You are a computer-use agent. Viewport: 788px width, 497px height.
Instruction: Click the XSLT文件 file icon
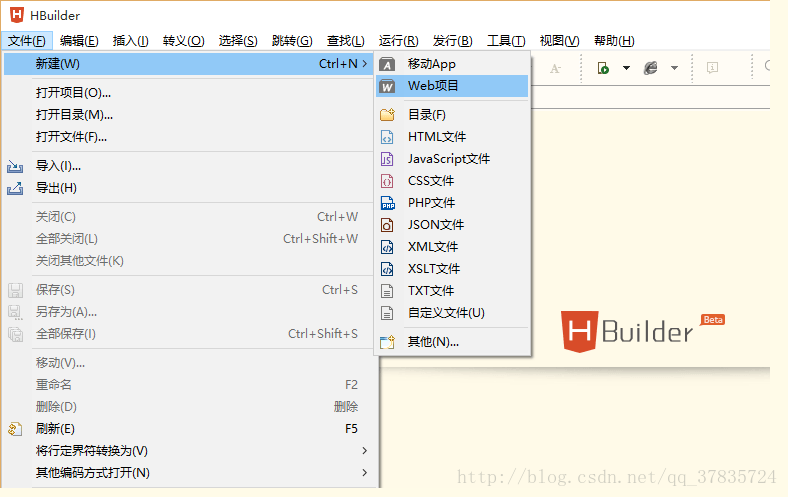point(387,269)
